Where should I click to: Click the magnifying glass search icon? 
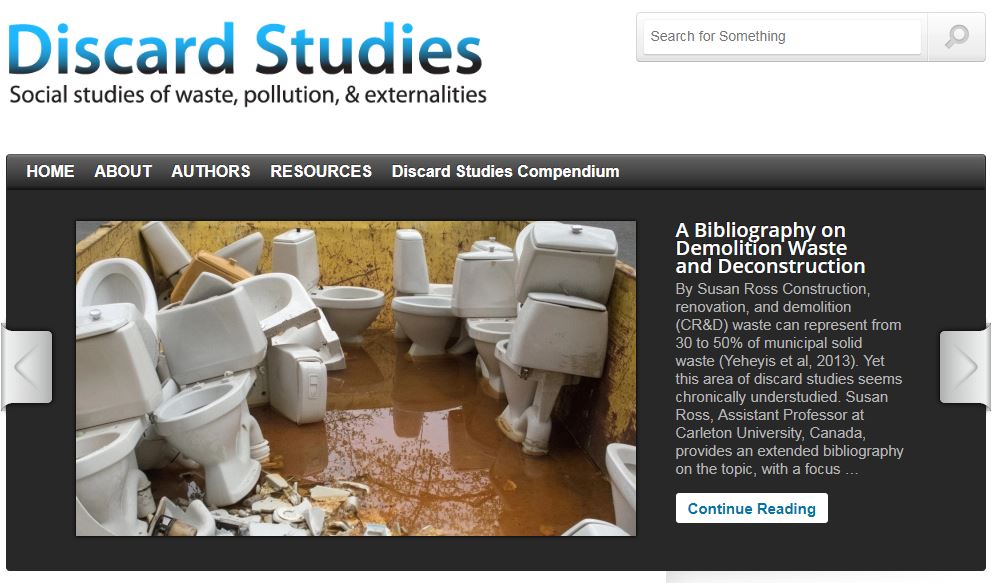(956, 37)
